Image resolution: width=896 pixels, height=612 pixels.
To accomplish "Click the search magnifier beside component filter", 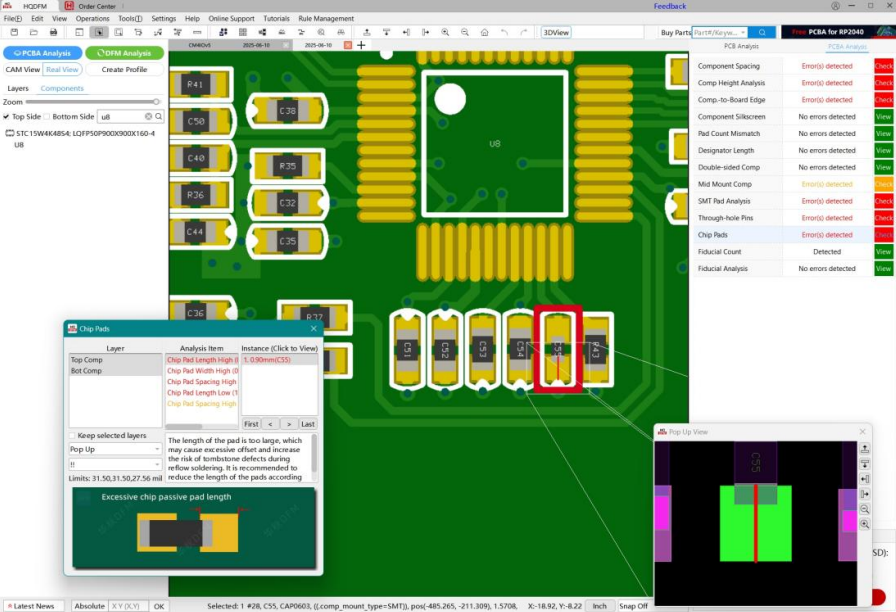I will coord(158,117).
